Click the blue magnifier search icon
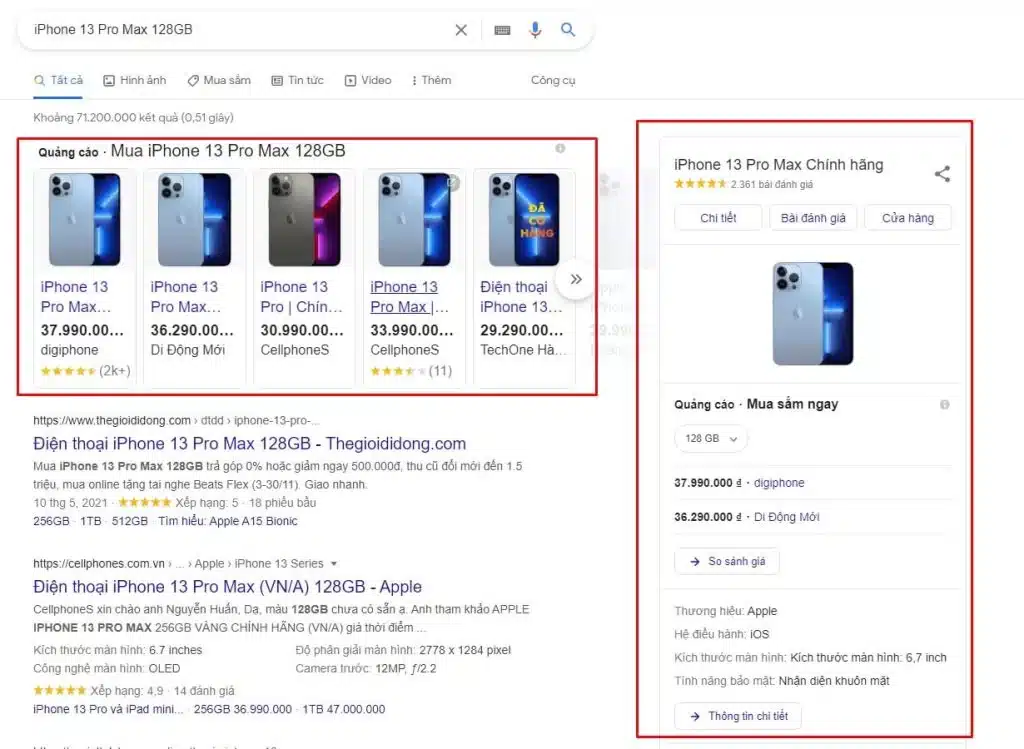 (568, 30)
